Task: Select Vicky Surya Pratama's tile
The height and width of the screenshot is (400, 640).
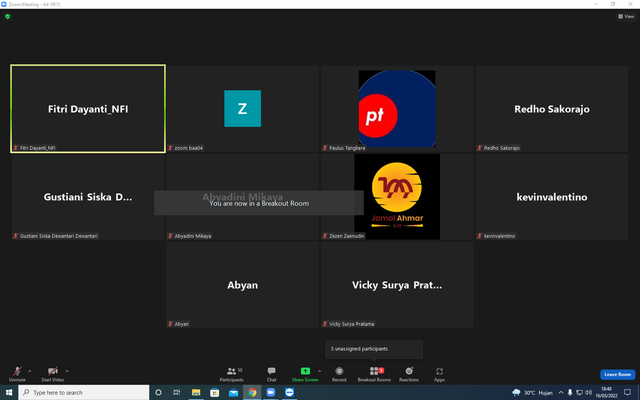Action: click(x=397, y=285)
